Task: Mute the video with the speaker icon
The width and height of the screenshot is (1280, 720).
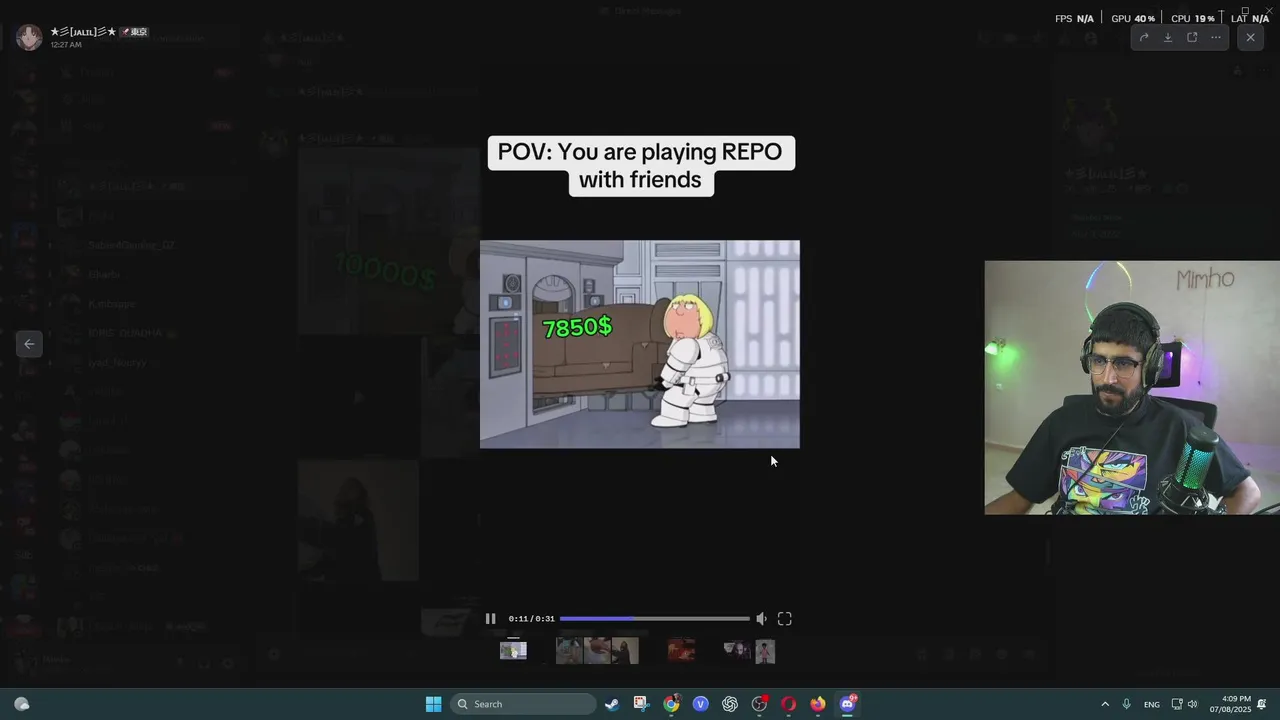Action: [x=761, y=619]
